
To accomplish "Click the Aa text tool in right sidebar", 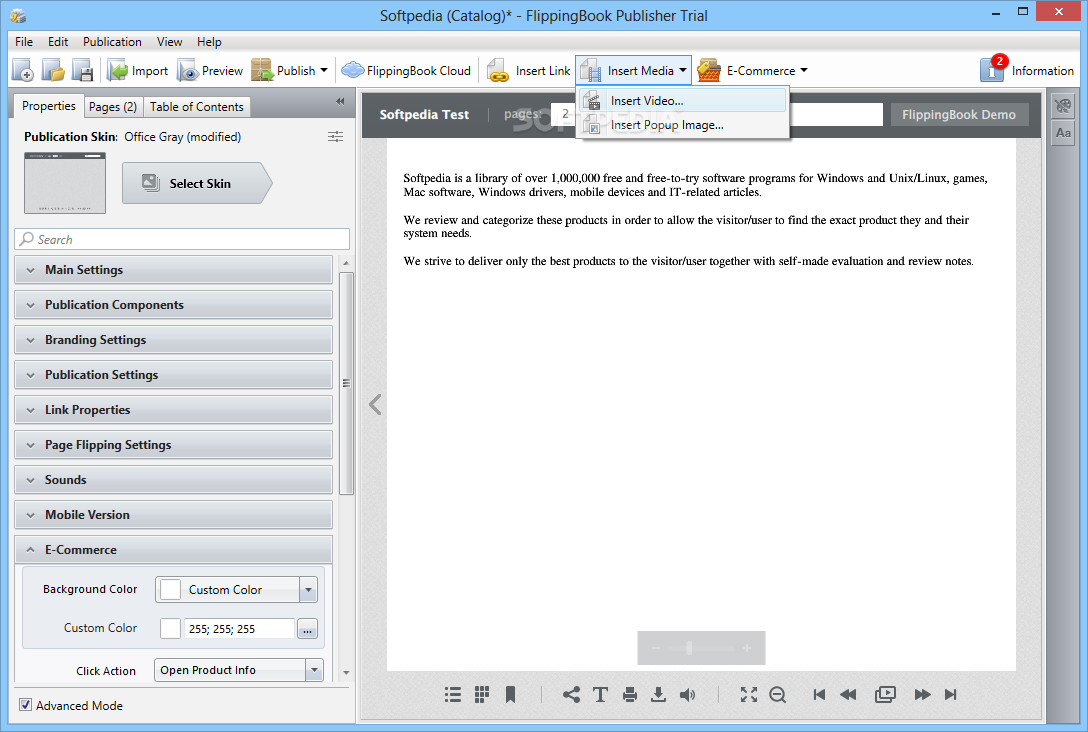I will [1063, 133].
